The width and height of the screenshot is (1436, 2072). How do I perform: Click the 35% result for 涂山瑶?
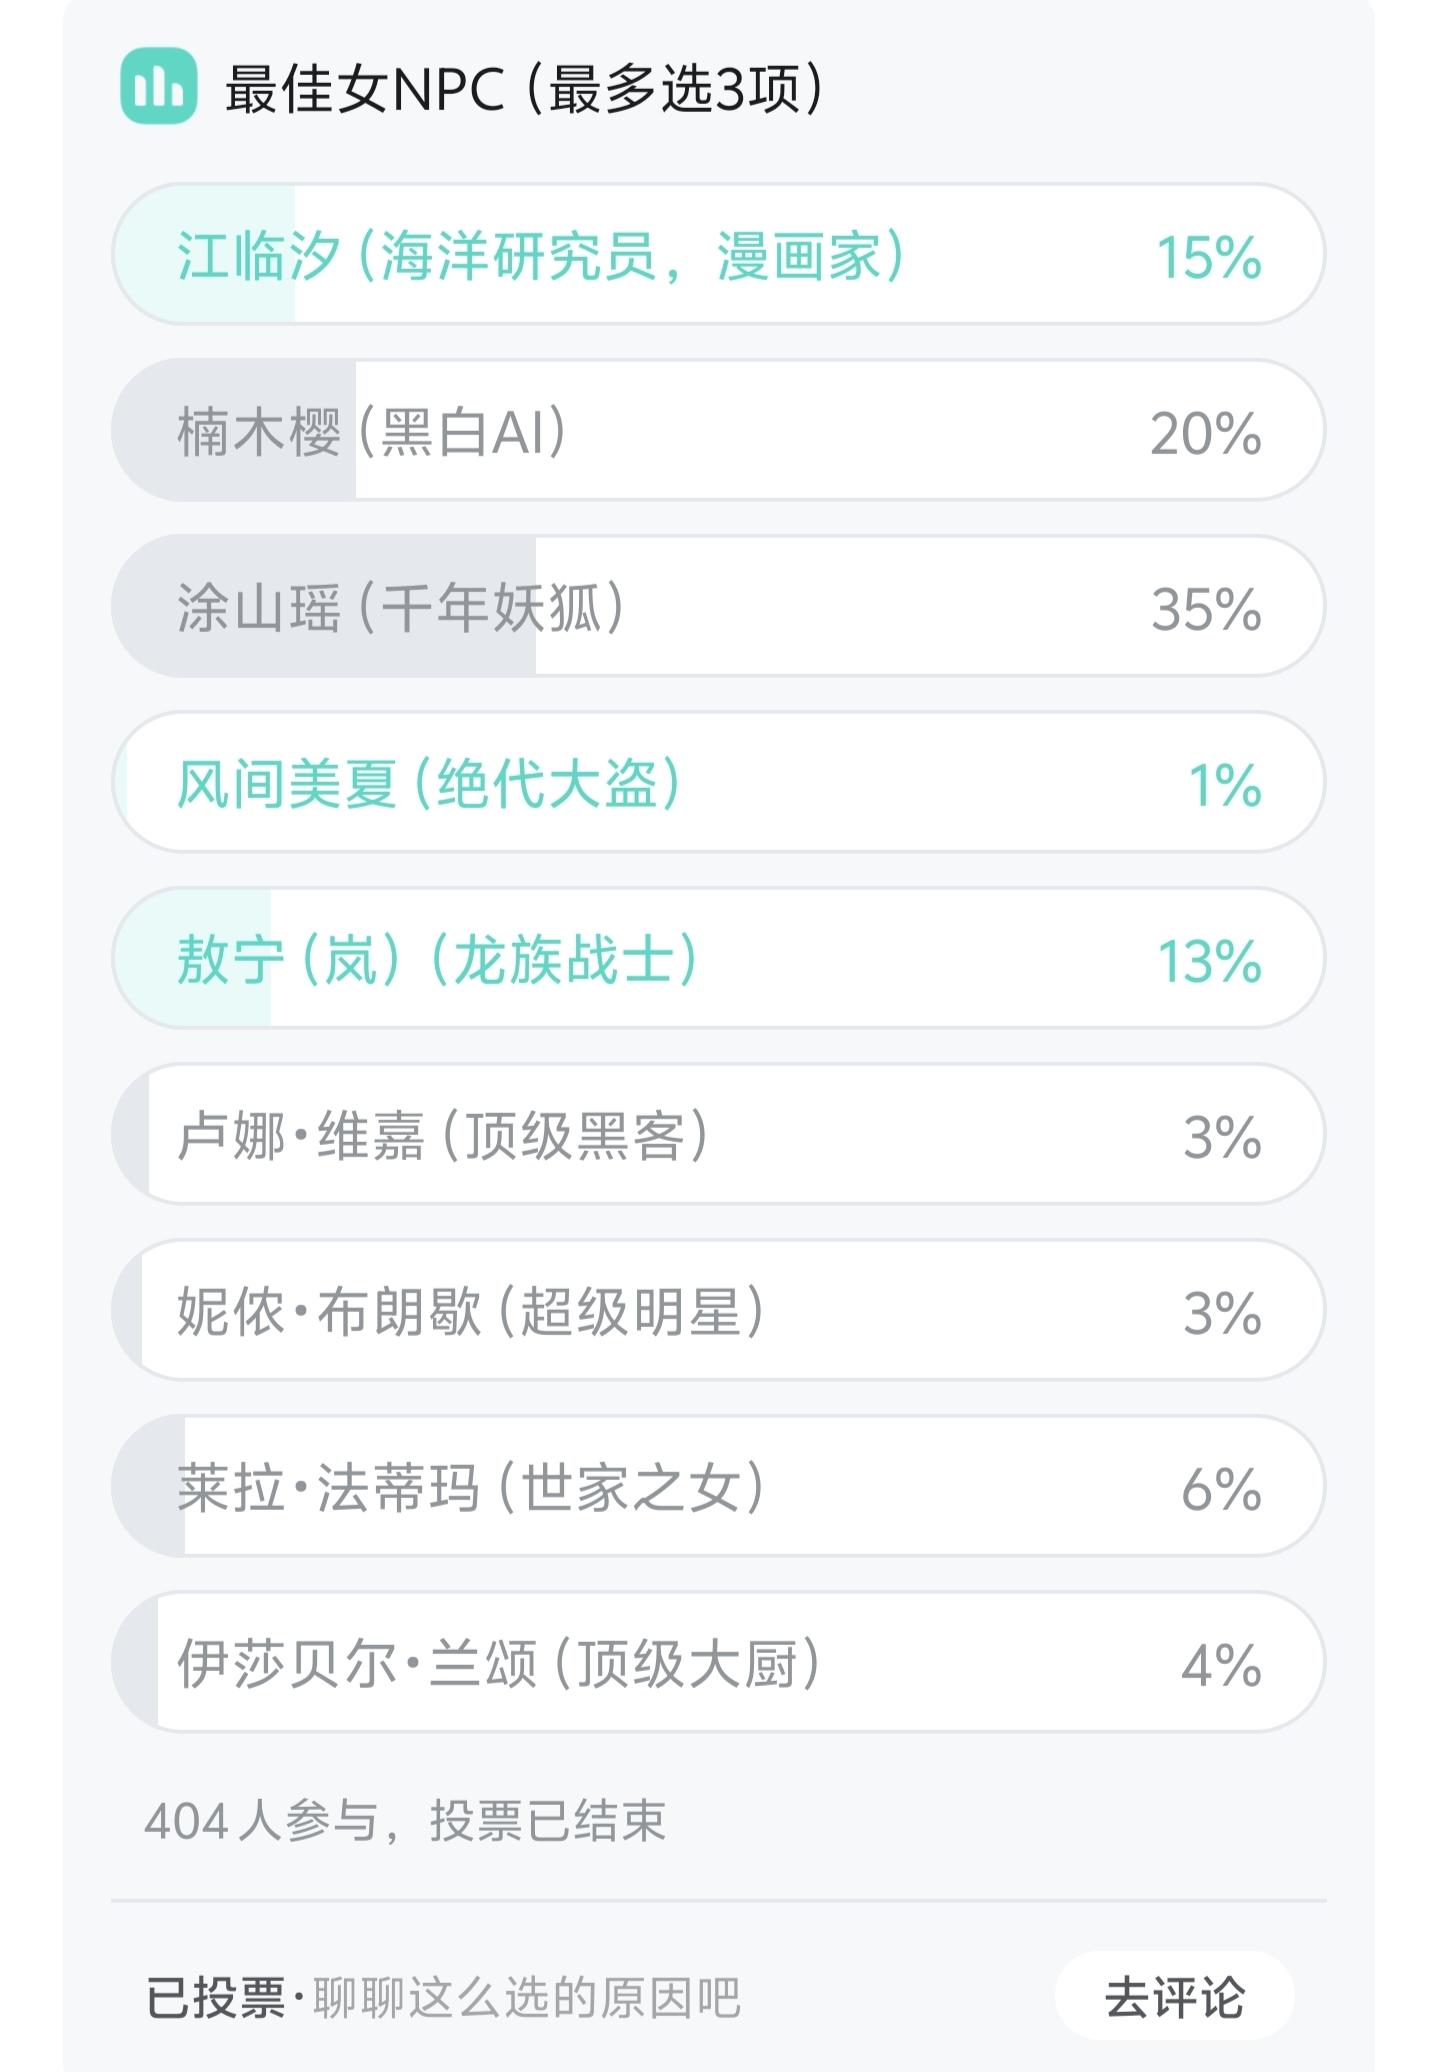pos(1206,608)
